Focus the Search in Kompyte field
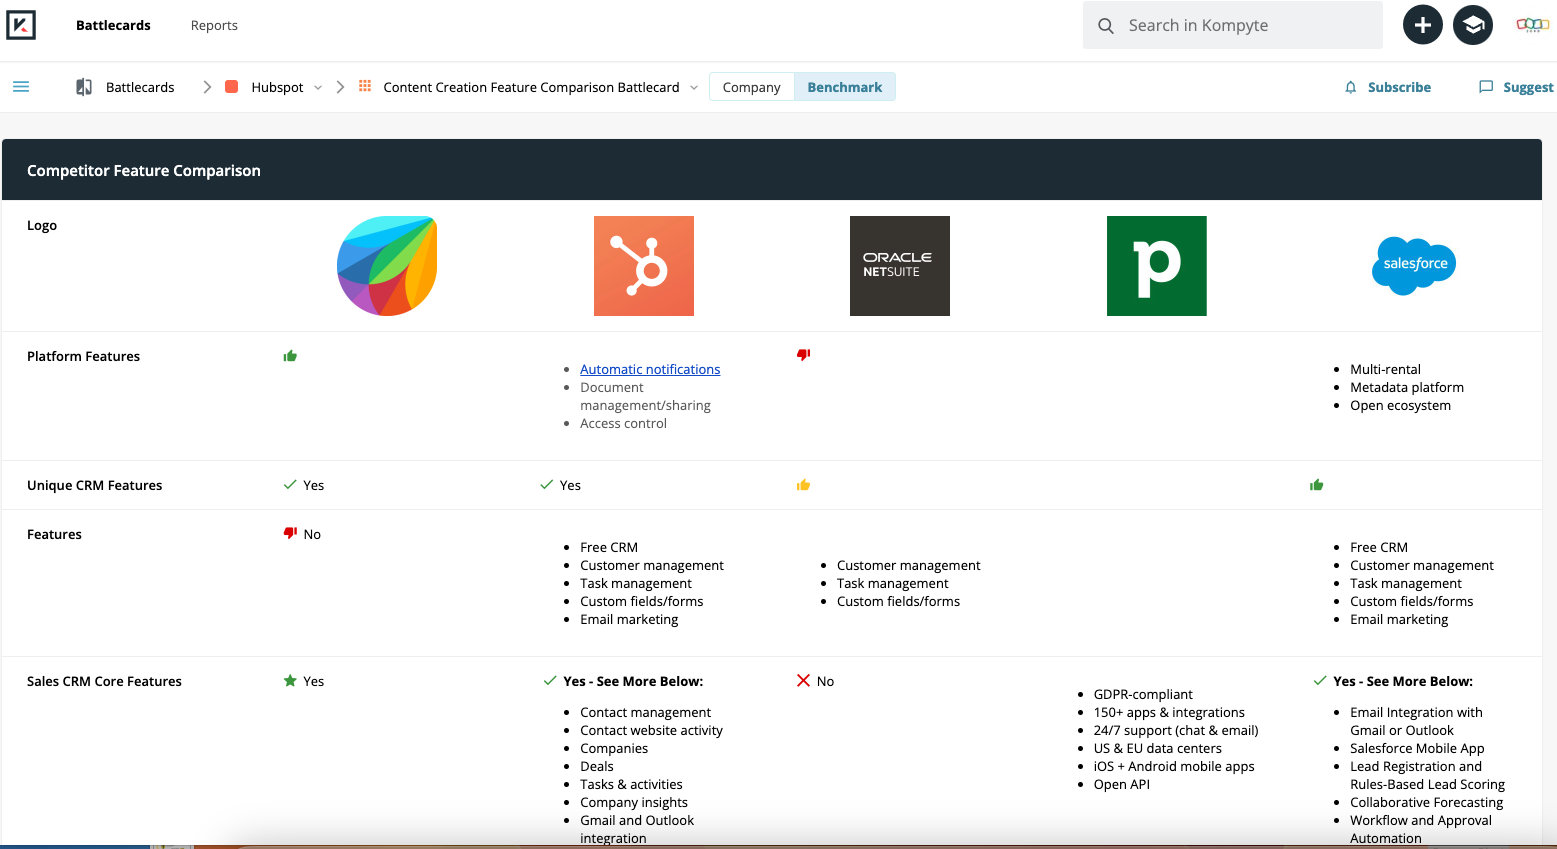This screenshot has height=849, width=1557. click(x=1233, y=25)
